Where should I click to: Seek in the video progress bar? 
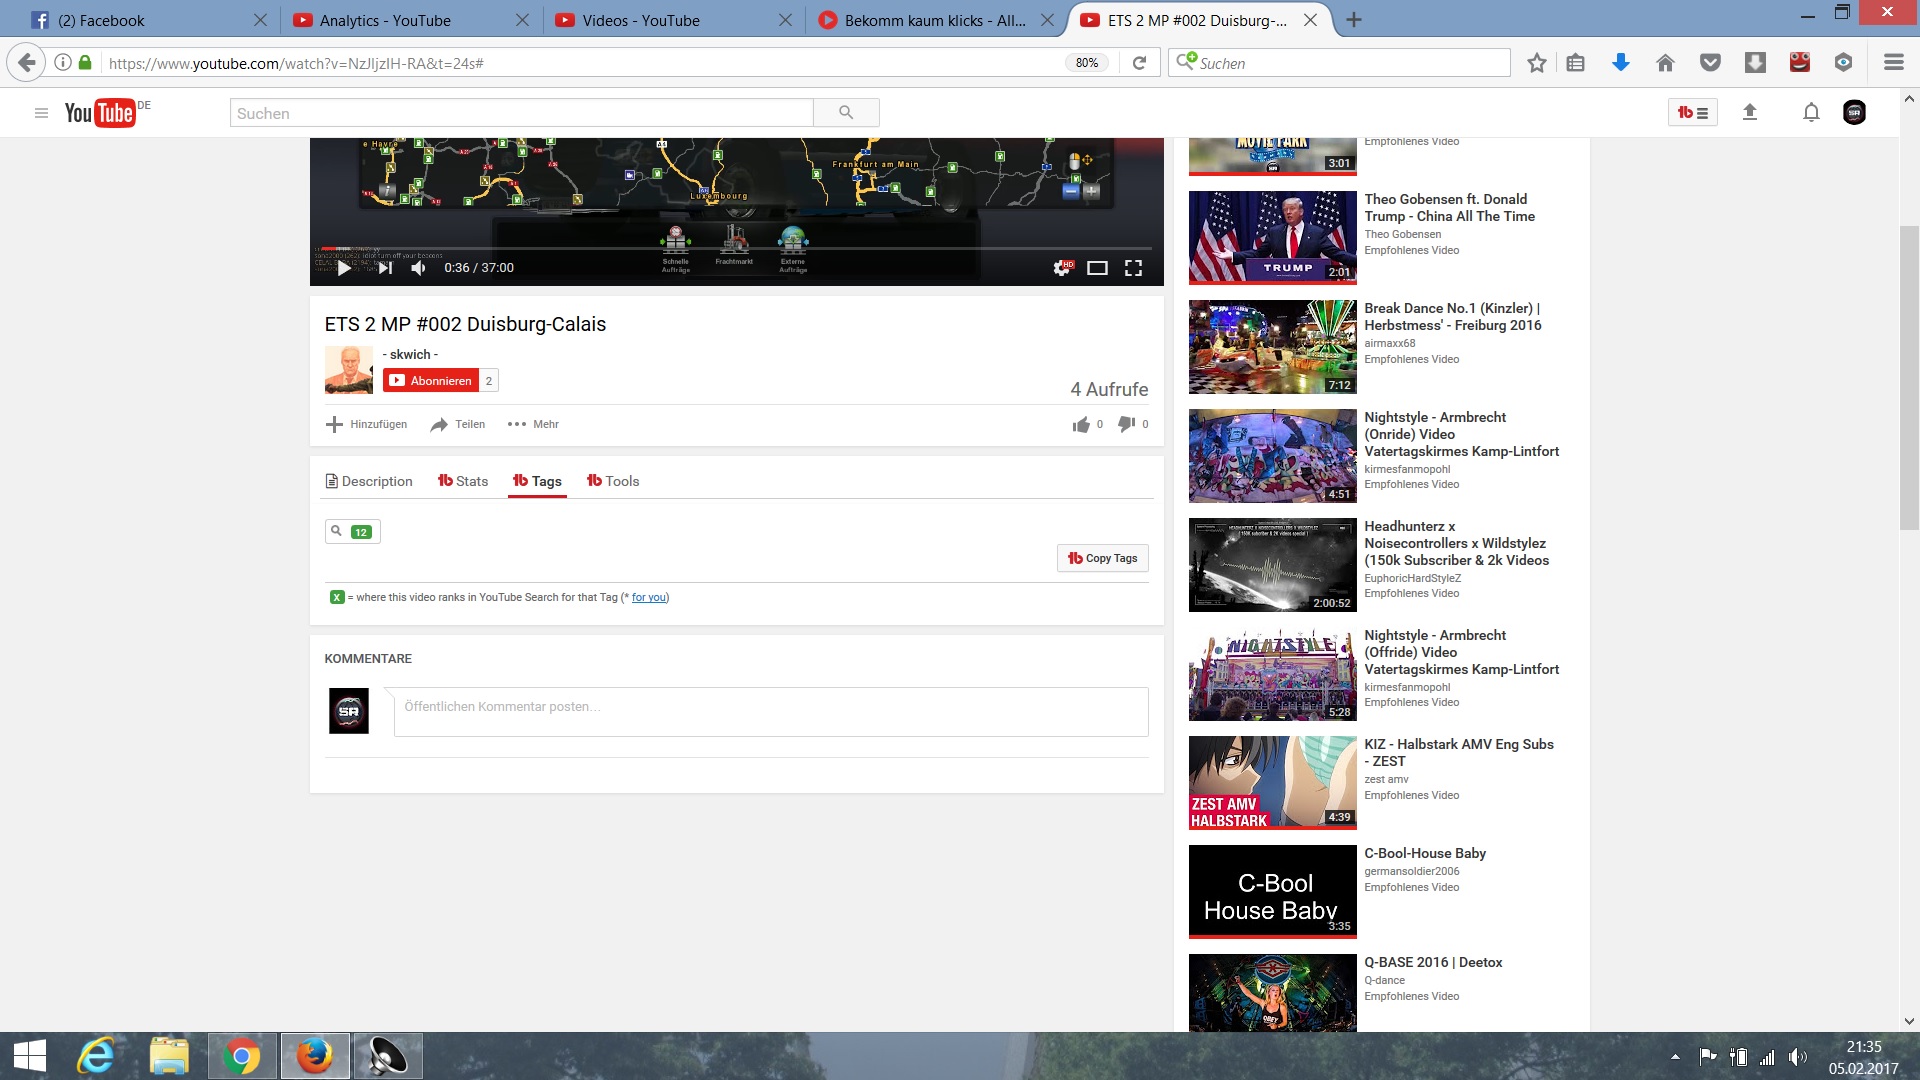735,248
